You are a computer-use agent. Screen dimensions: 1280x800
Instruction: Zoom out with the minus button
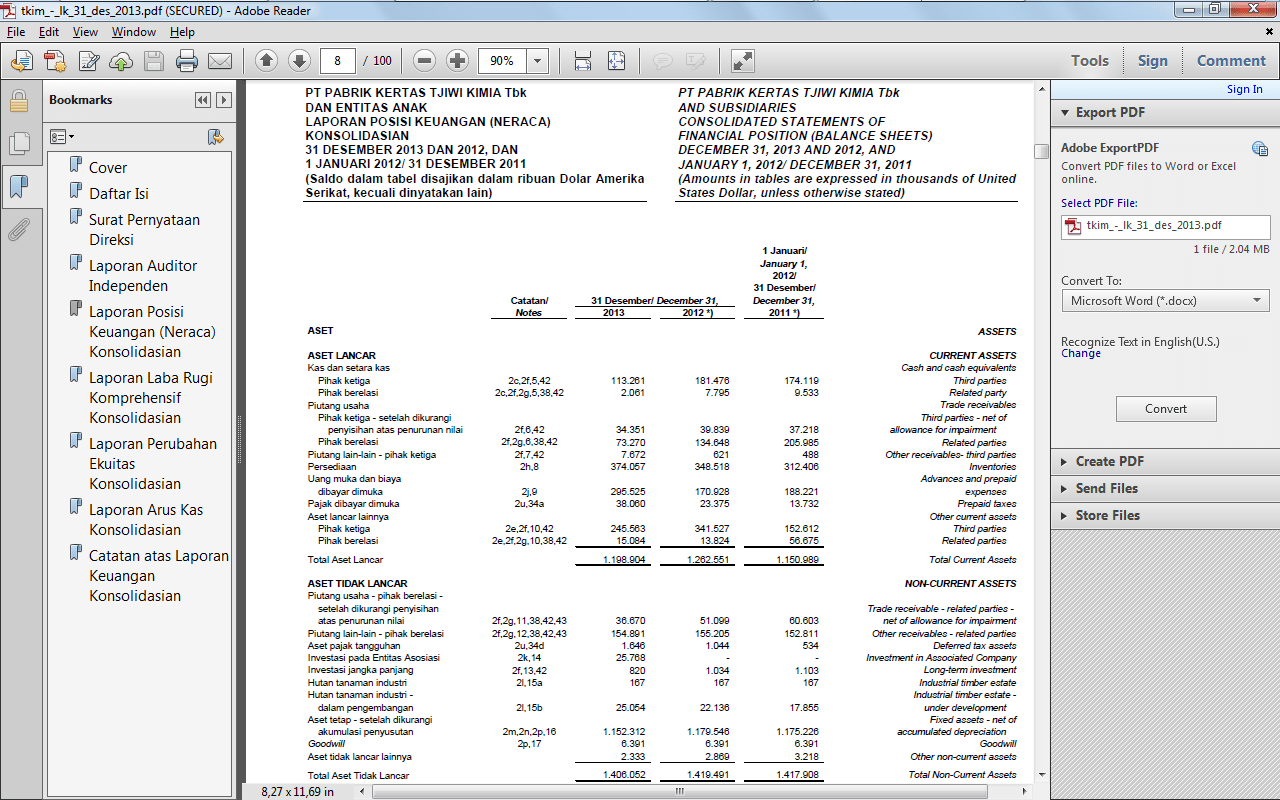425,61
